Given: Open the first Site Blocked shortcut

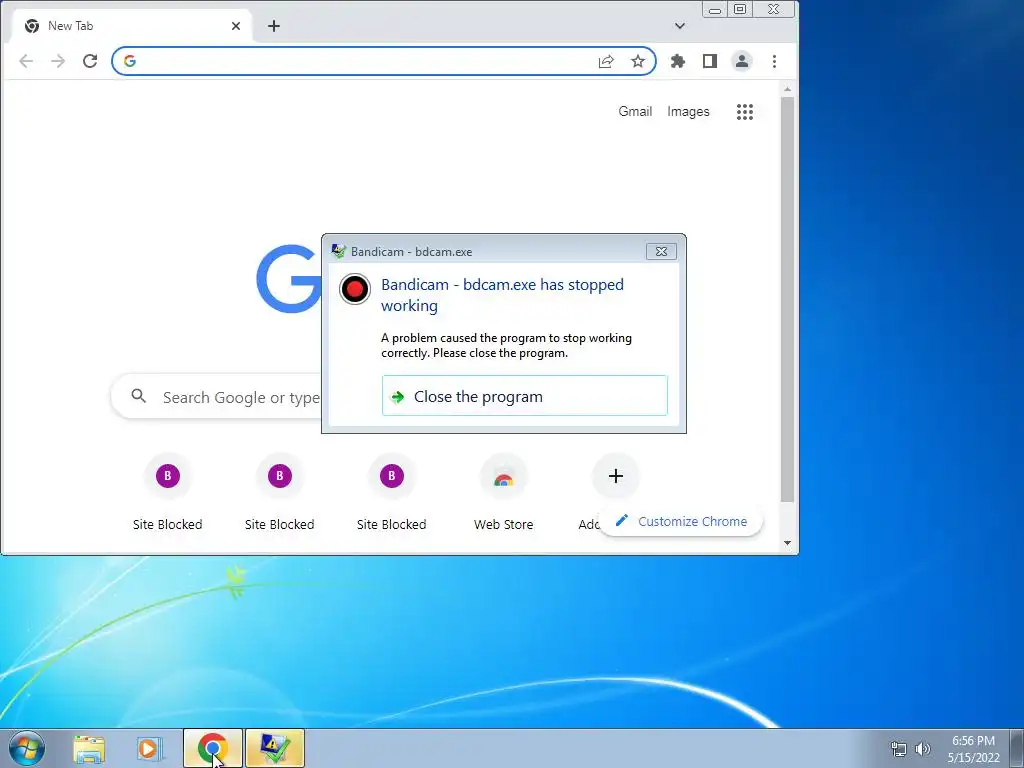Looking at the screenshot, I should click(168, 493).
